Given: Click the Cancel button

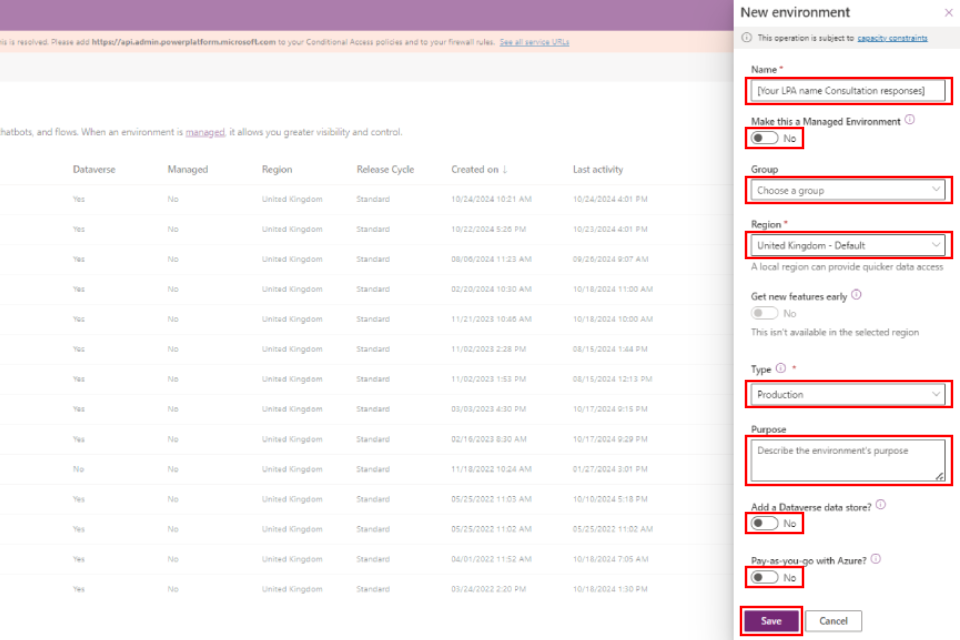Looking at the screenshot, I should 833,621.
